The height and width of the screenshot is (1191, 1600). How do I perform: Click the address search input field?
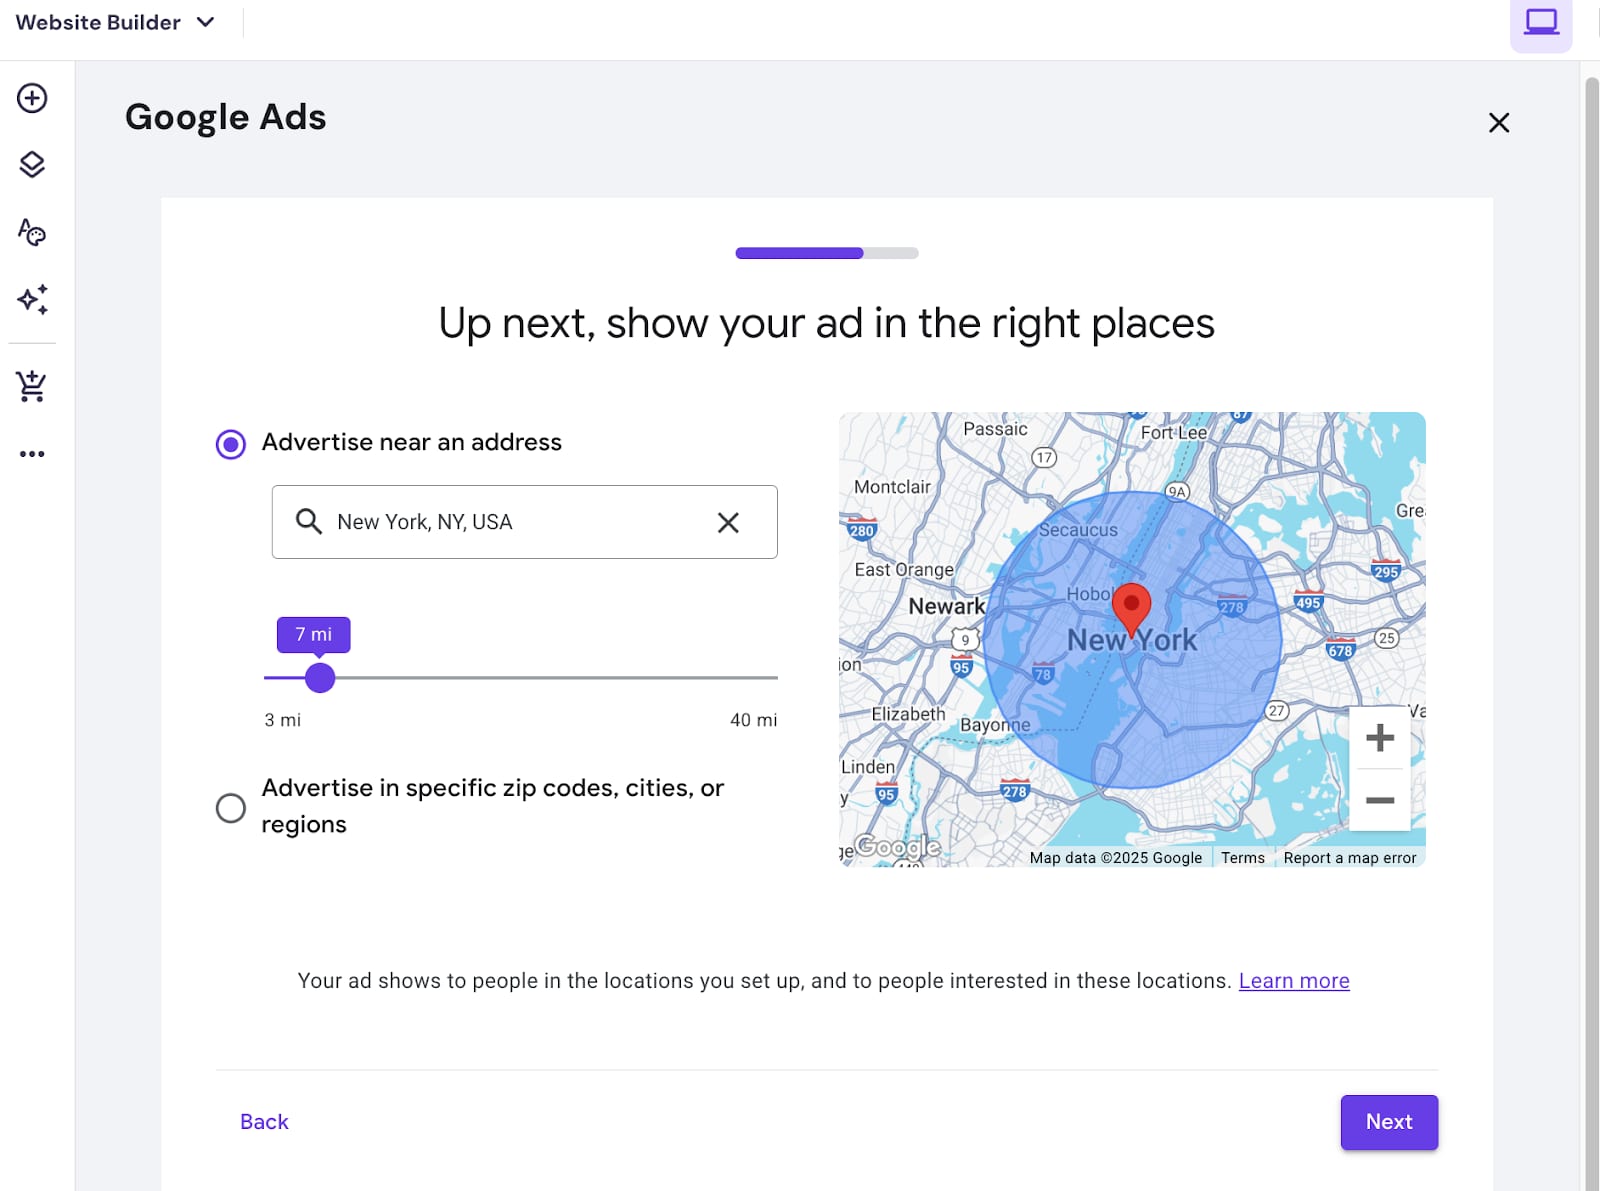coord(510,522)
